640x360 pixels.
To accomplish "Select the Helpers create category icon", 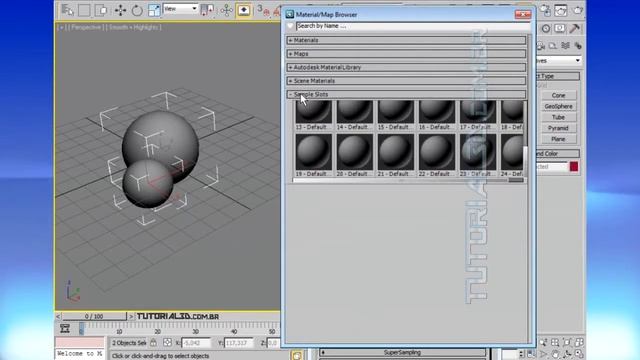I will pos(553,46).
